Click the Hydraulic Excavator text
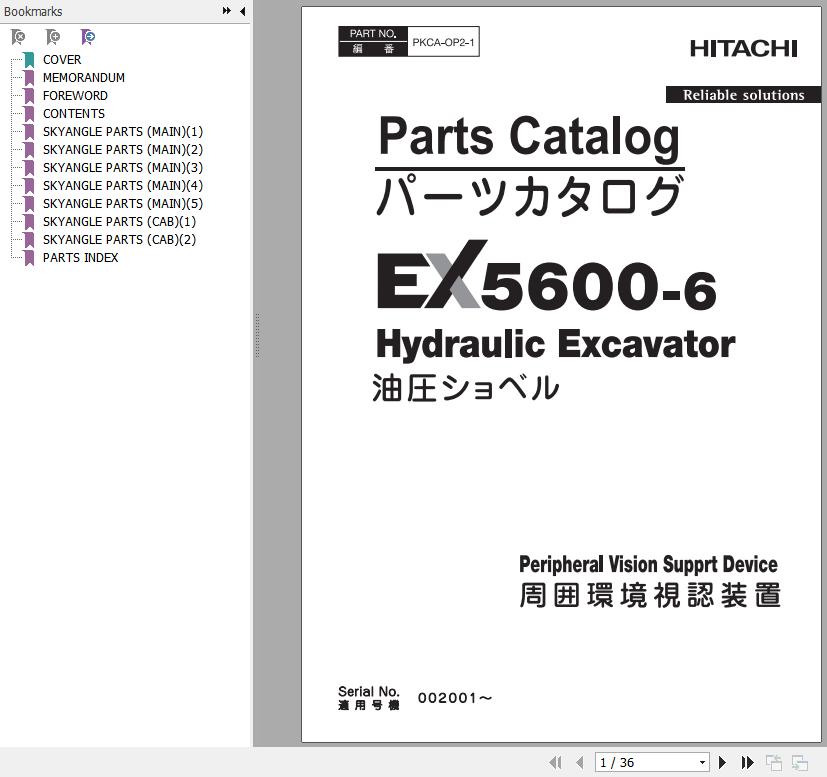The width and height of the screenshot is (827, 777). click(555, 344)
